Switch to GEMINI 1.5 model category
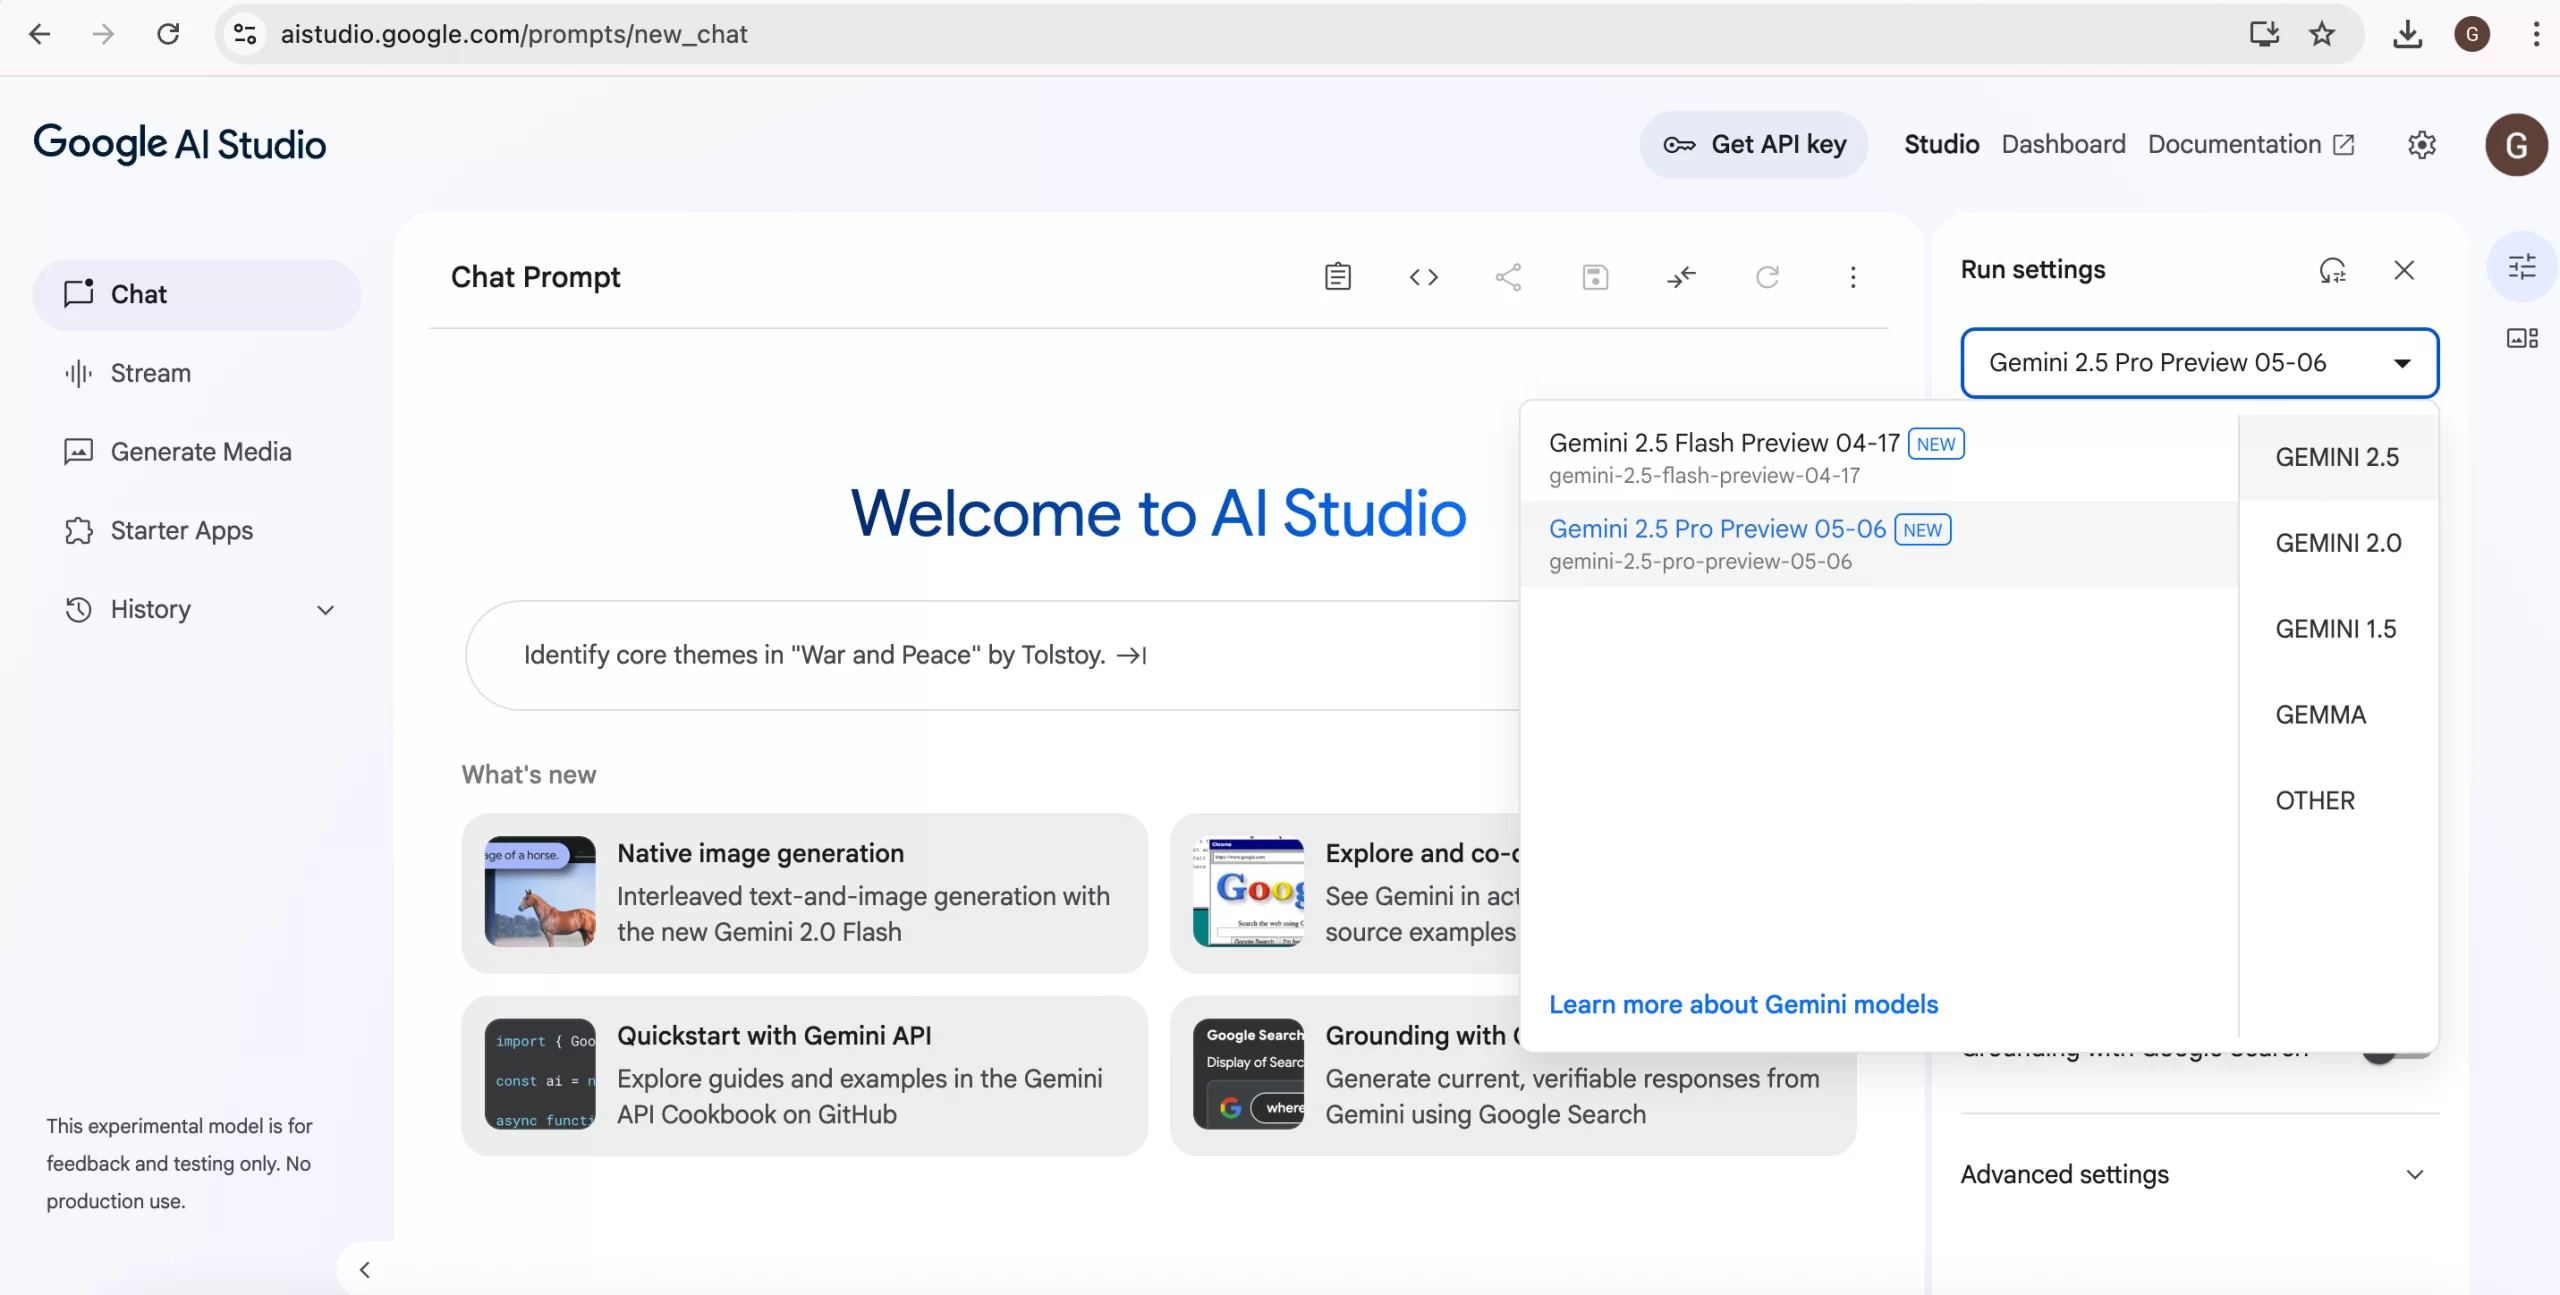This screenshot has width=2560, height=1295. (2338, 629)
